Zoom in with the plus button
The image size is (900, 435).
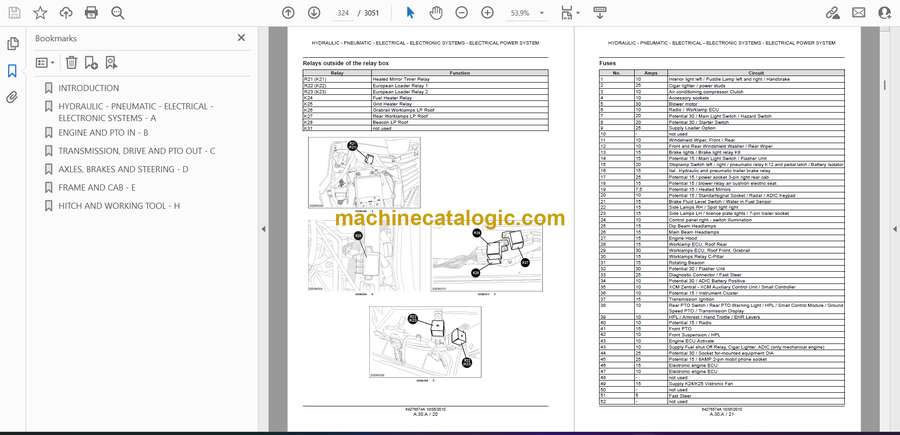pos(487,13)
